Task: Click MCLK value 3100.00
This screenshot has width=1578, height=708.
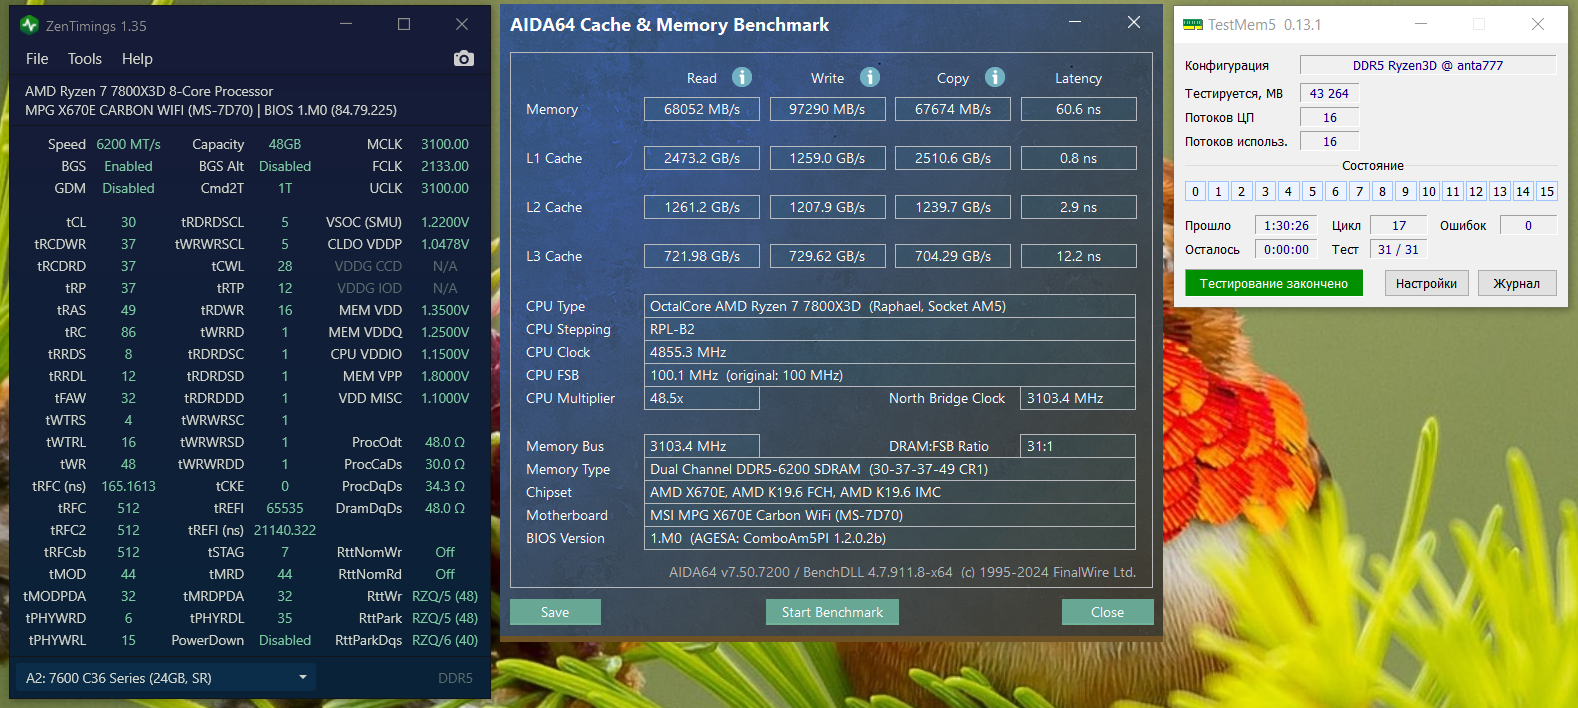Action: pyautogui.click(x=445, y=144)
